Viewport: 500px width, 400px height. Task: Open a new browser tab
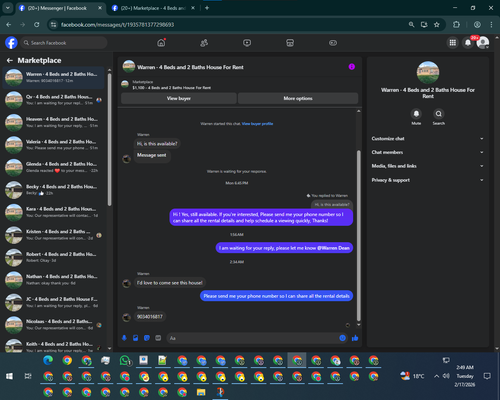click(207, 8)
